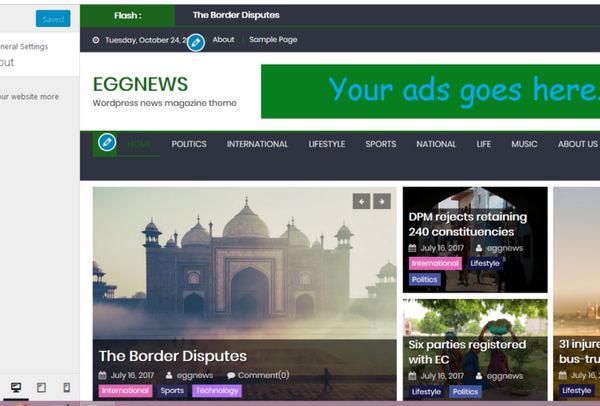Screen dimensions: 600x406
Task: Click the blue pencil edit icon beside About
Action: pyautogui.click(x=197, y=42)
